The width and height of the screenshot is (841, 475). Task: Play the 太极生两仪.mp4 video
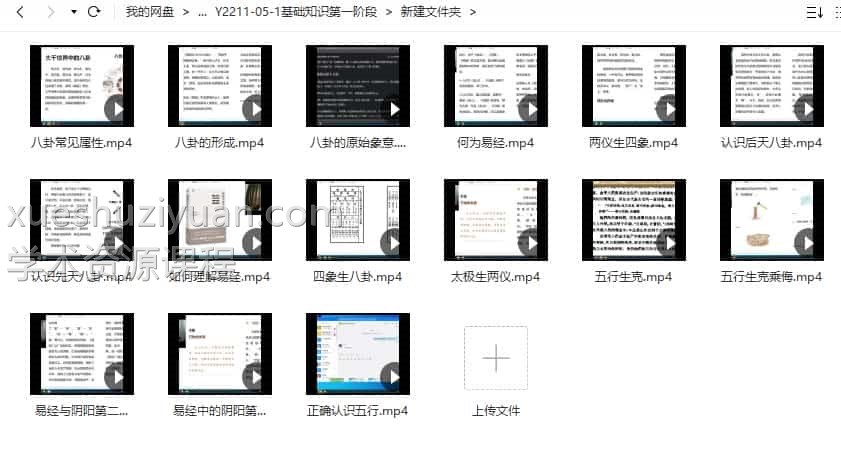pyautogui.click(x=530, y=241)
